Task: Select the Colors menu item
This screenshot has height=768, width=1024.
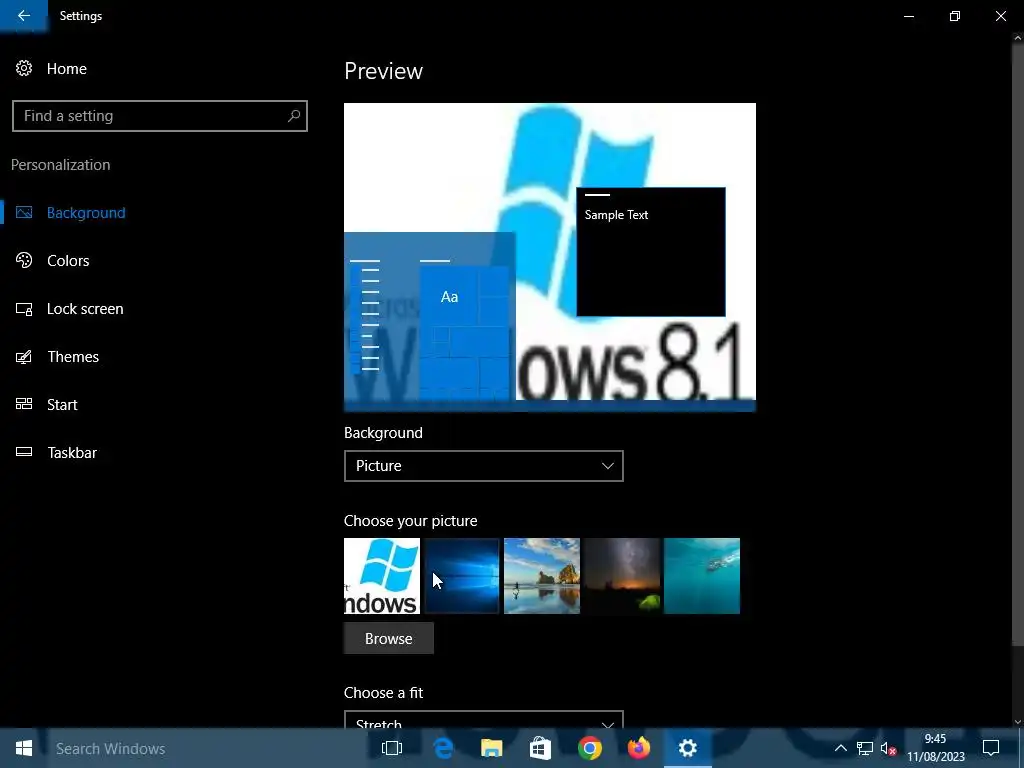Action: tap(68, 261)
